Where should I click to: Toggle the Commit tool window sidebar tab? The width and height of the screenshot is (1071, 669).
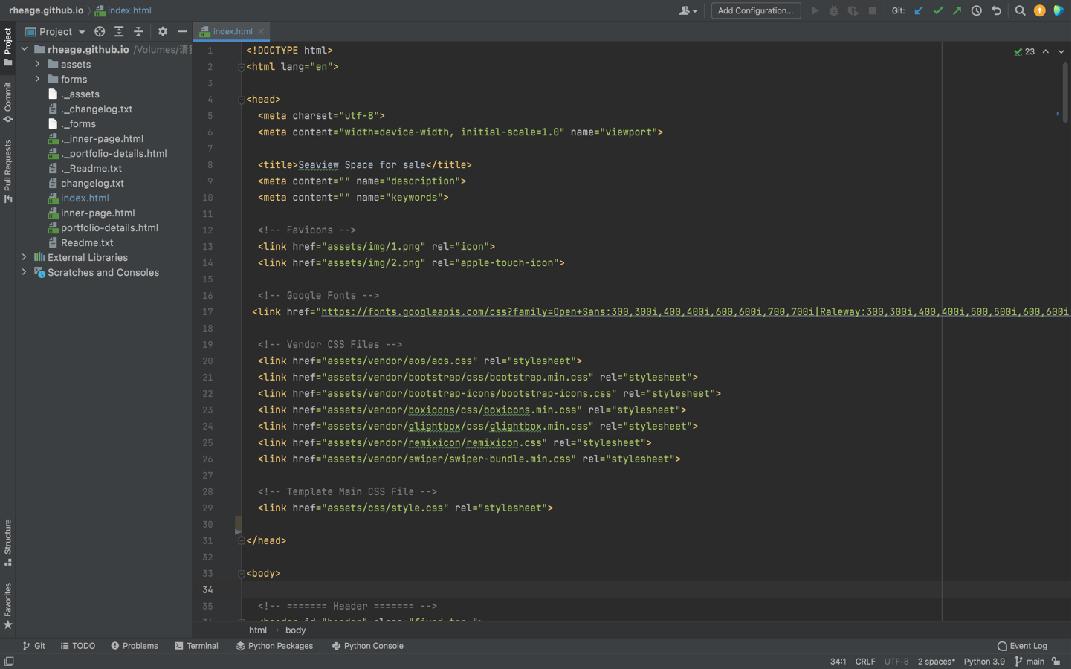tap(8, 103)
